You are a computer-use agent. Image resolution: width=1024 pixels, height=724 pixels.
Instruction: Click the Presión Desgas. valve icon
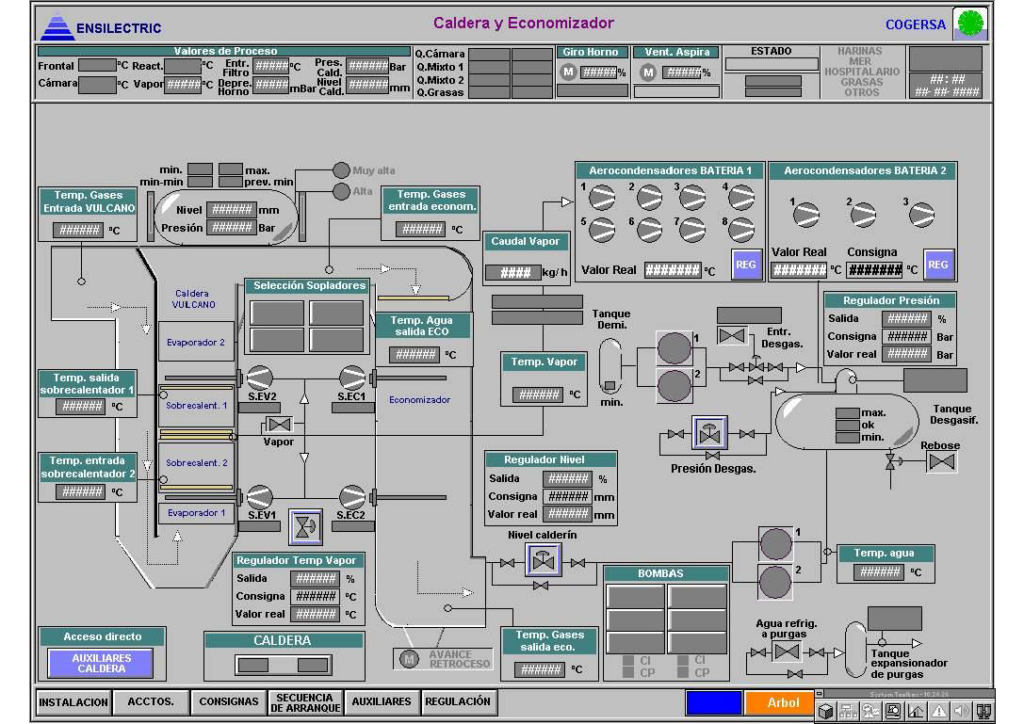[709, 433]
